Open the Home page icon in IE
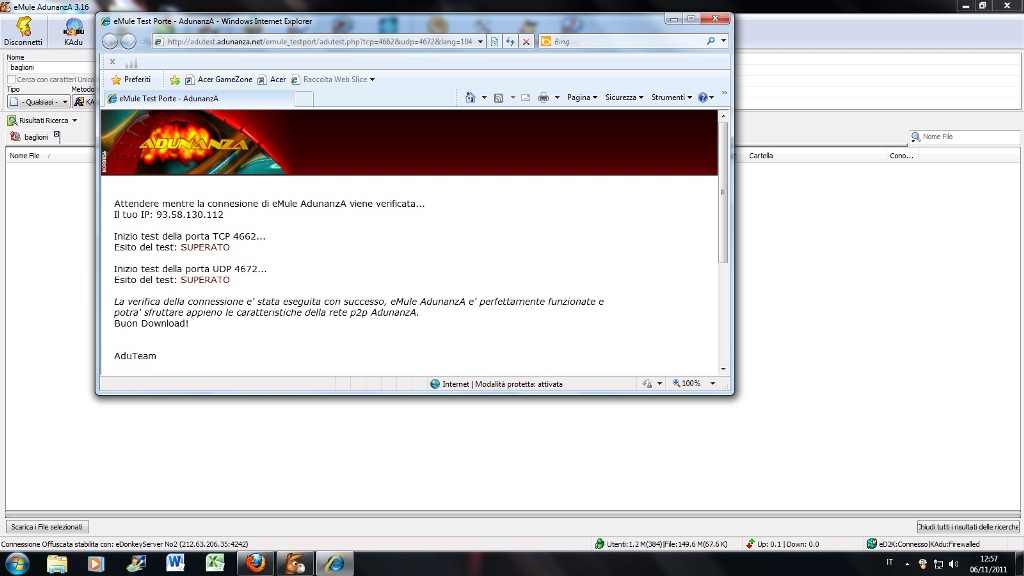Image resolution: width=1024 pixels, height=576 pixels. click(470, 98)
